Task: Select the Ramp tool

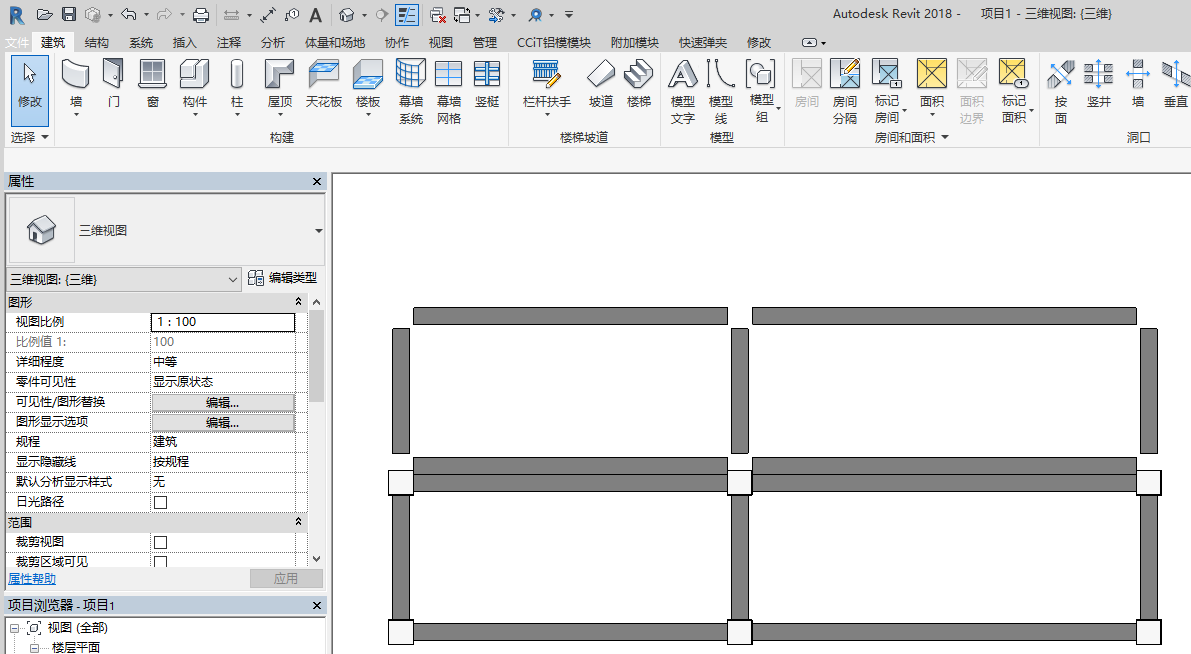Action: pyautogui.click(x=601, y=84)
